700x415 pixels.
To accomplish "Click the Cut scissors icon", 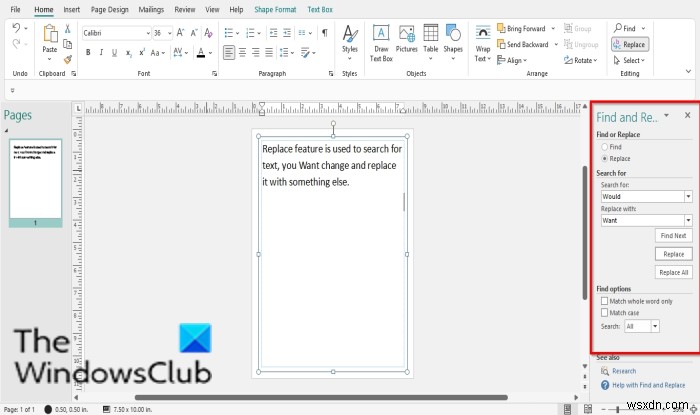I will pyautogui.click(x=67, y=29).
